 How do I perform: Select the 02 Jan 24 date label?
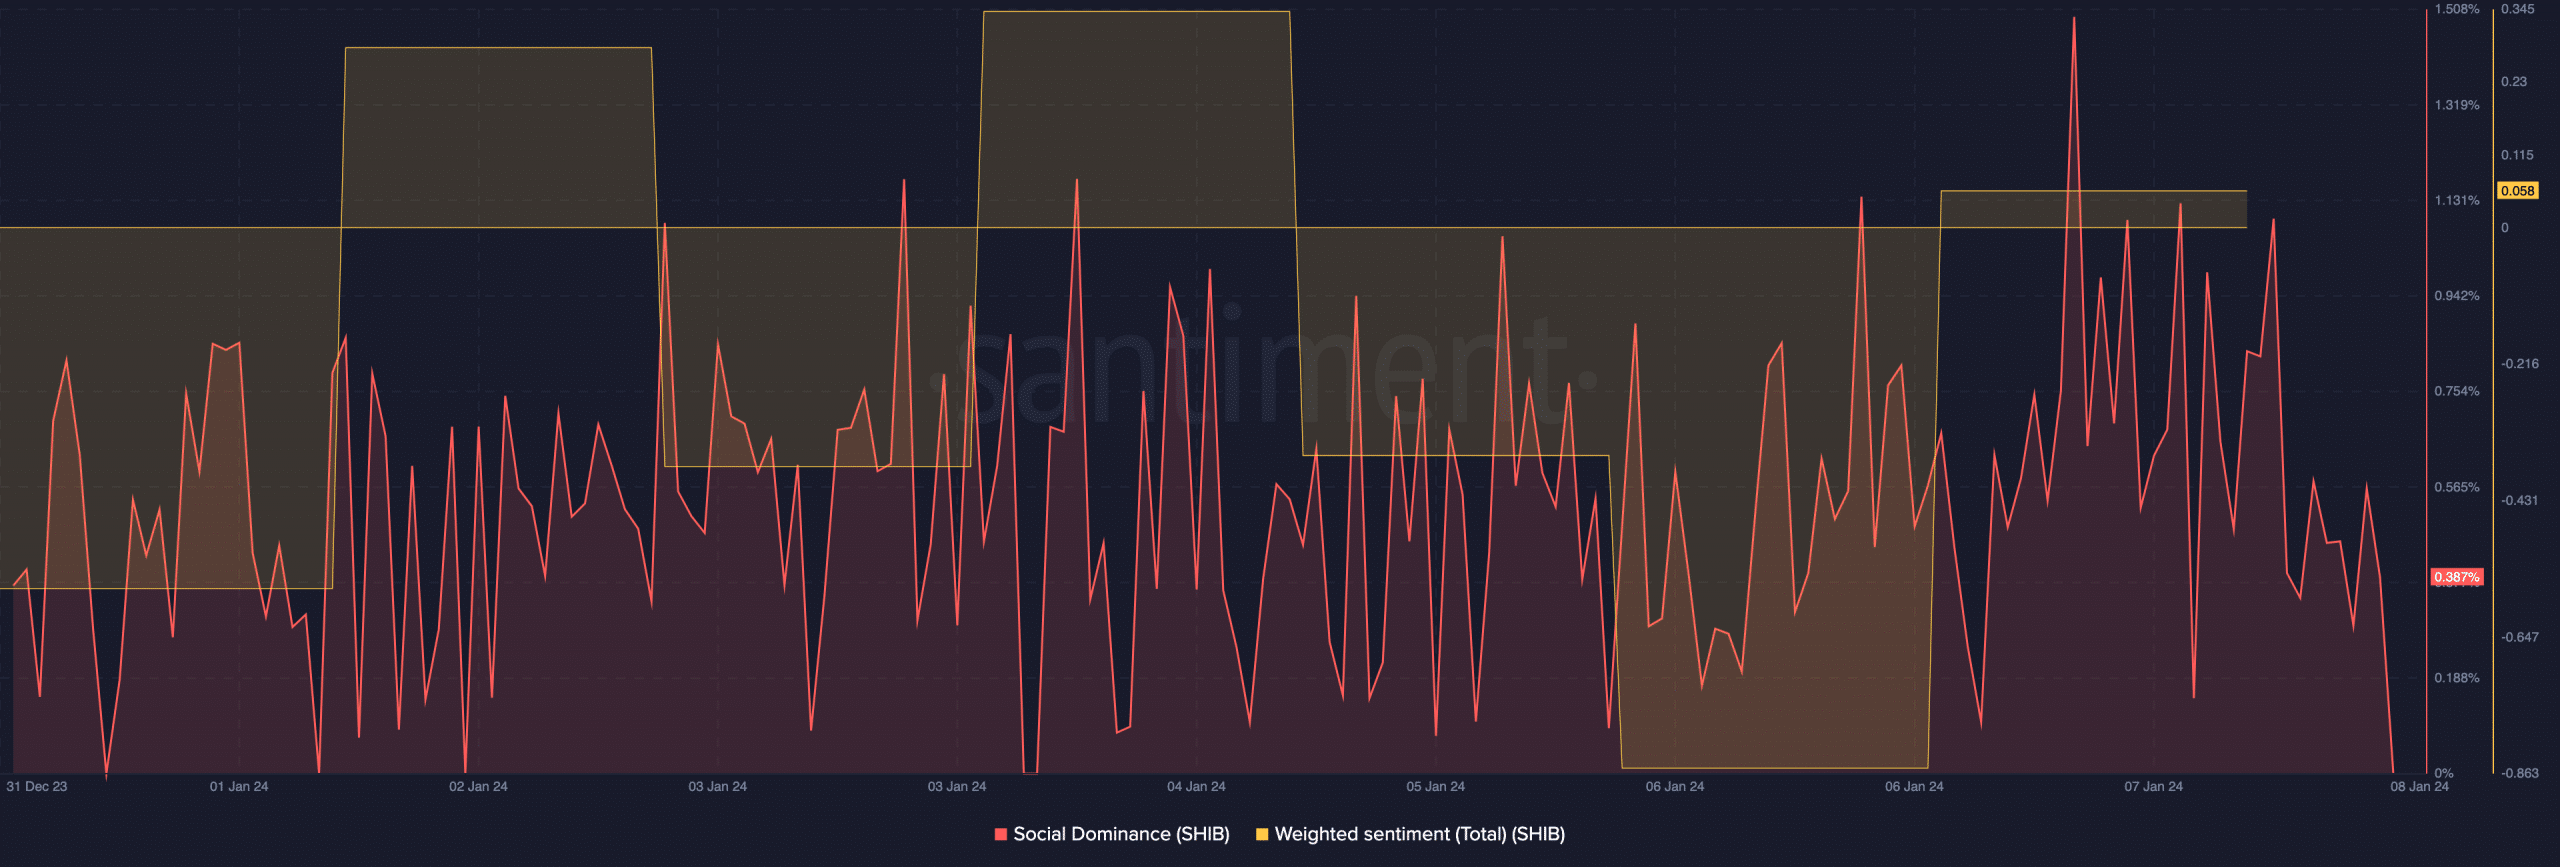(x=478, y=786)
